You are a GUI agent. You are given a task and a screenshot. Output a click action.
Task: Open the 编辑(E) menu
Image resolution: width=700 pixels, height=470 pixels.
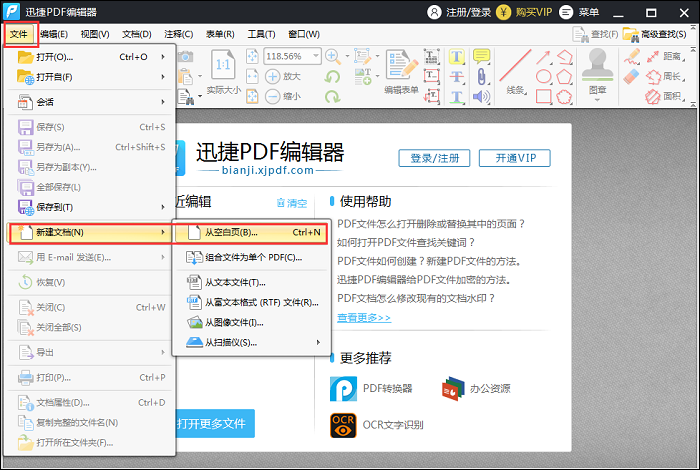54,34
